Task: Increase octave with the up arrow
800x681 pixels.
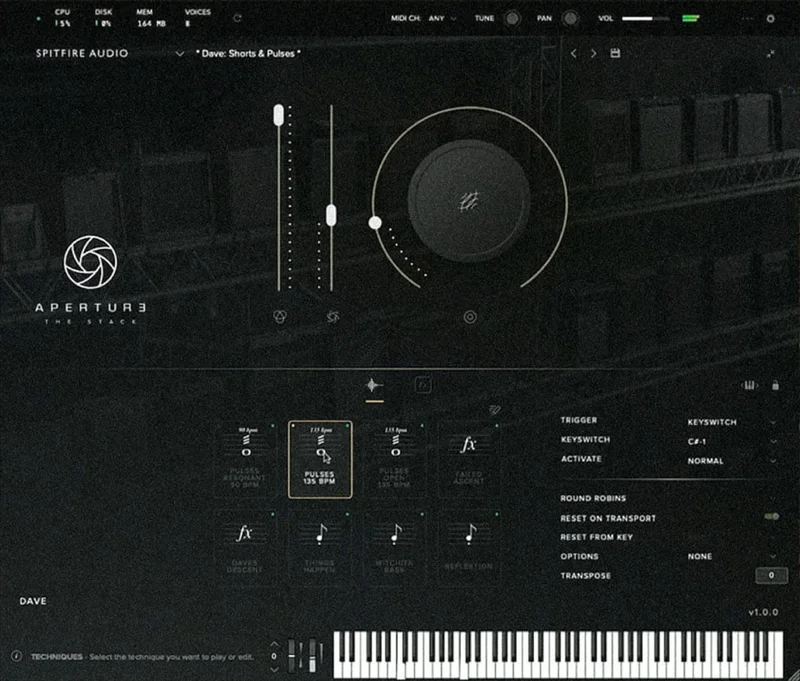Action: (274, 644)
